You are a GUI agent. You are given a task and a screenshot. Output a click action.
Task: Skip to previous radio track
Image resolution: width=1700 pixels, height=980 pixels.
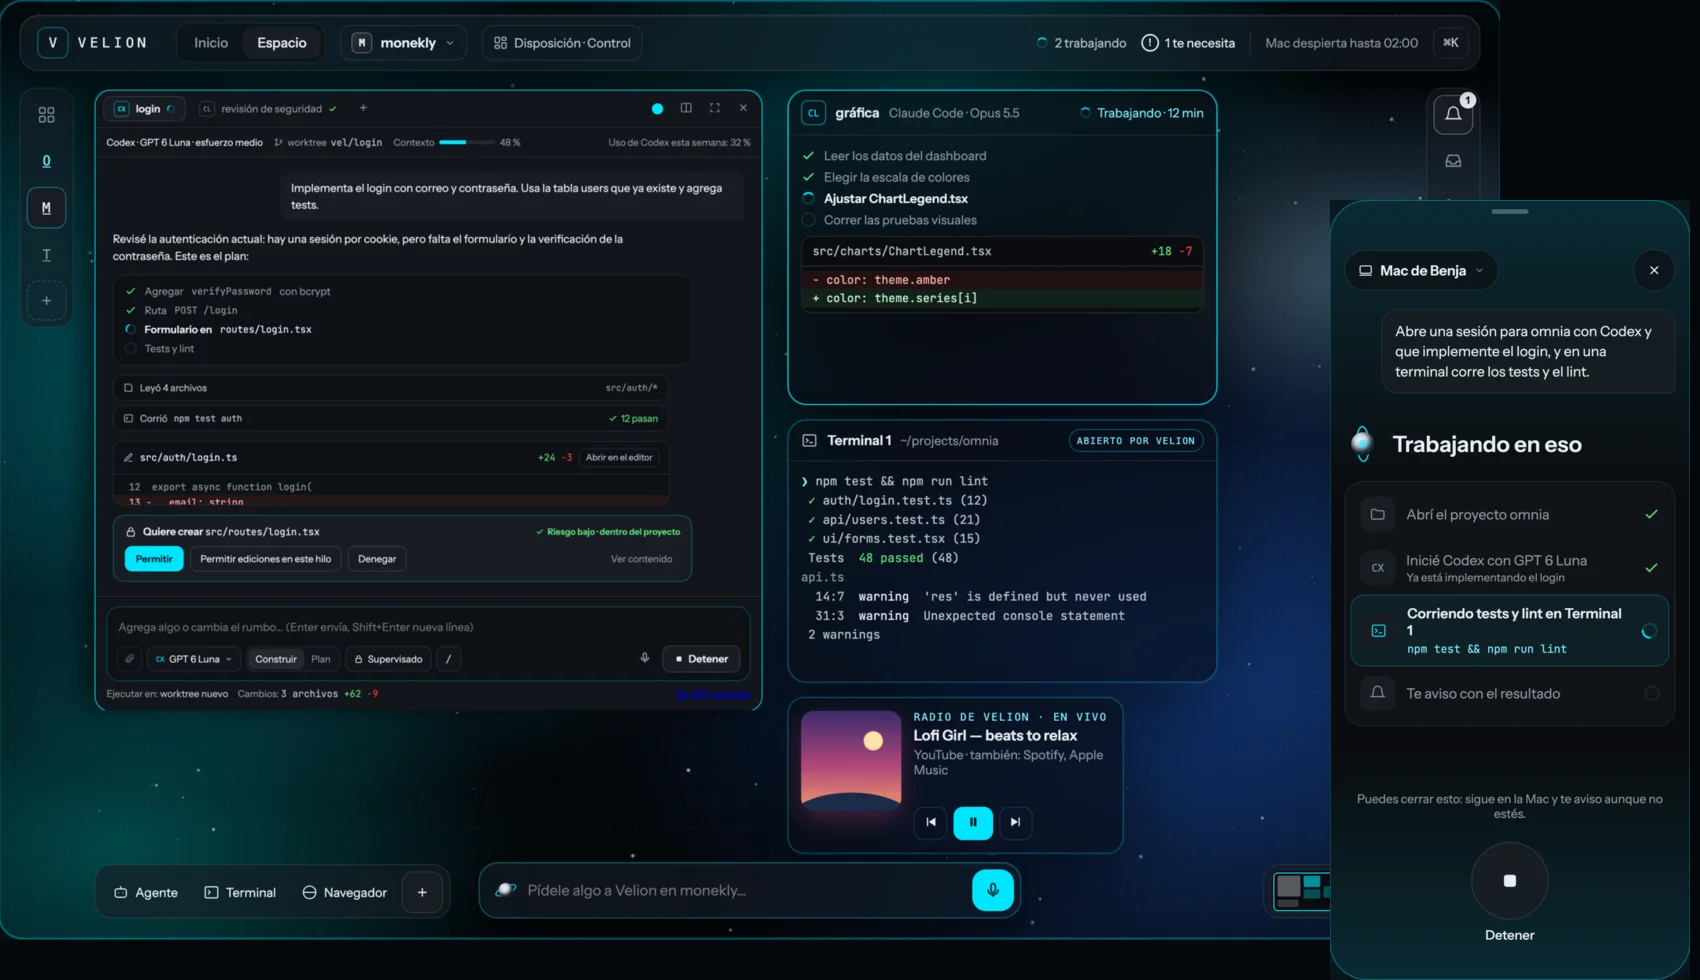coord(931,822)
